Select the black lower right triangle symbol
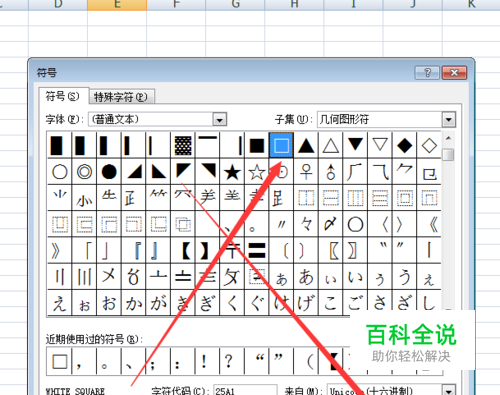This screenshot has width=500, height=395. pyautogui.click(x=134, y=172)
